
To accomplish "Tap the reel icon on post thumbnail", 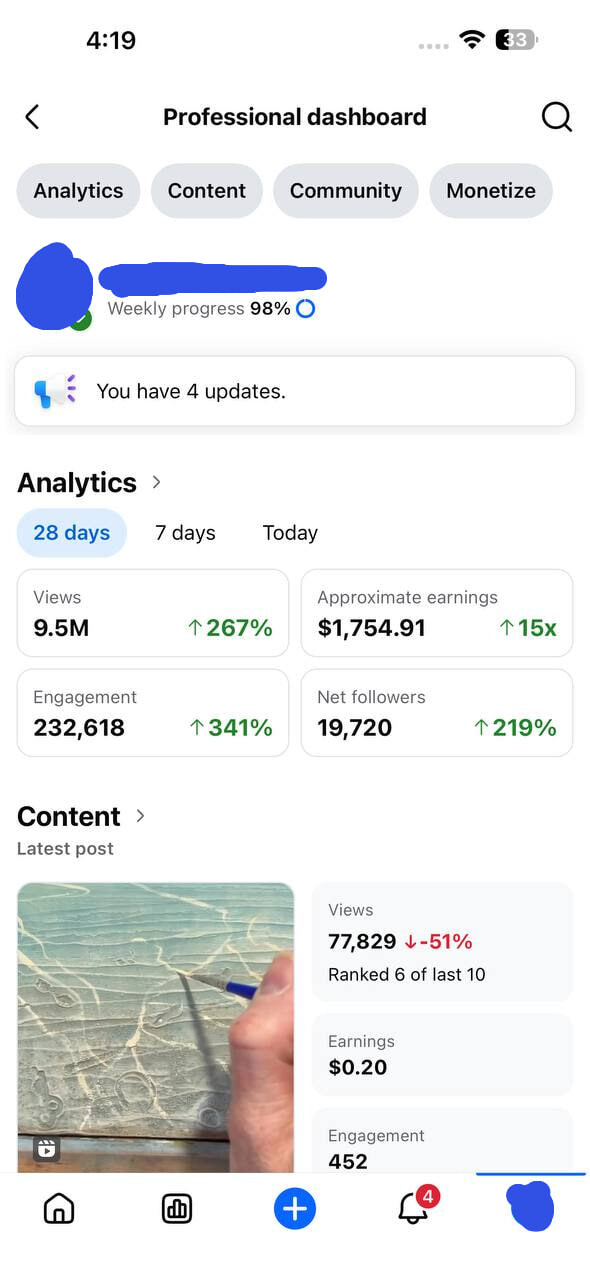I will 46,1149.
